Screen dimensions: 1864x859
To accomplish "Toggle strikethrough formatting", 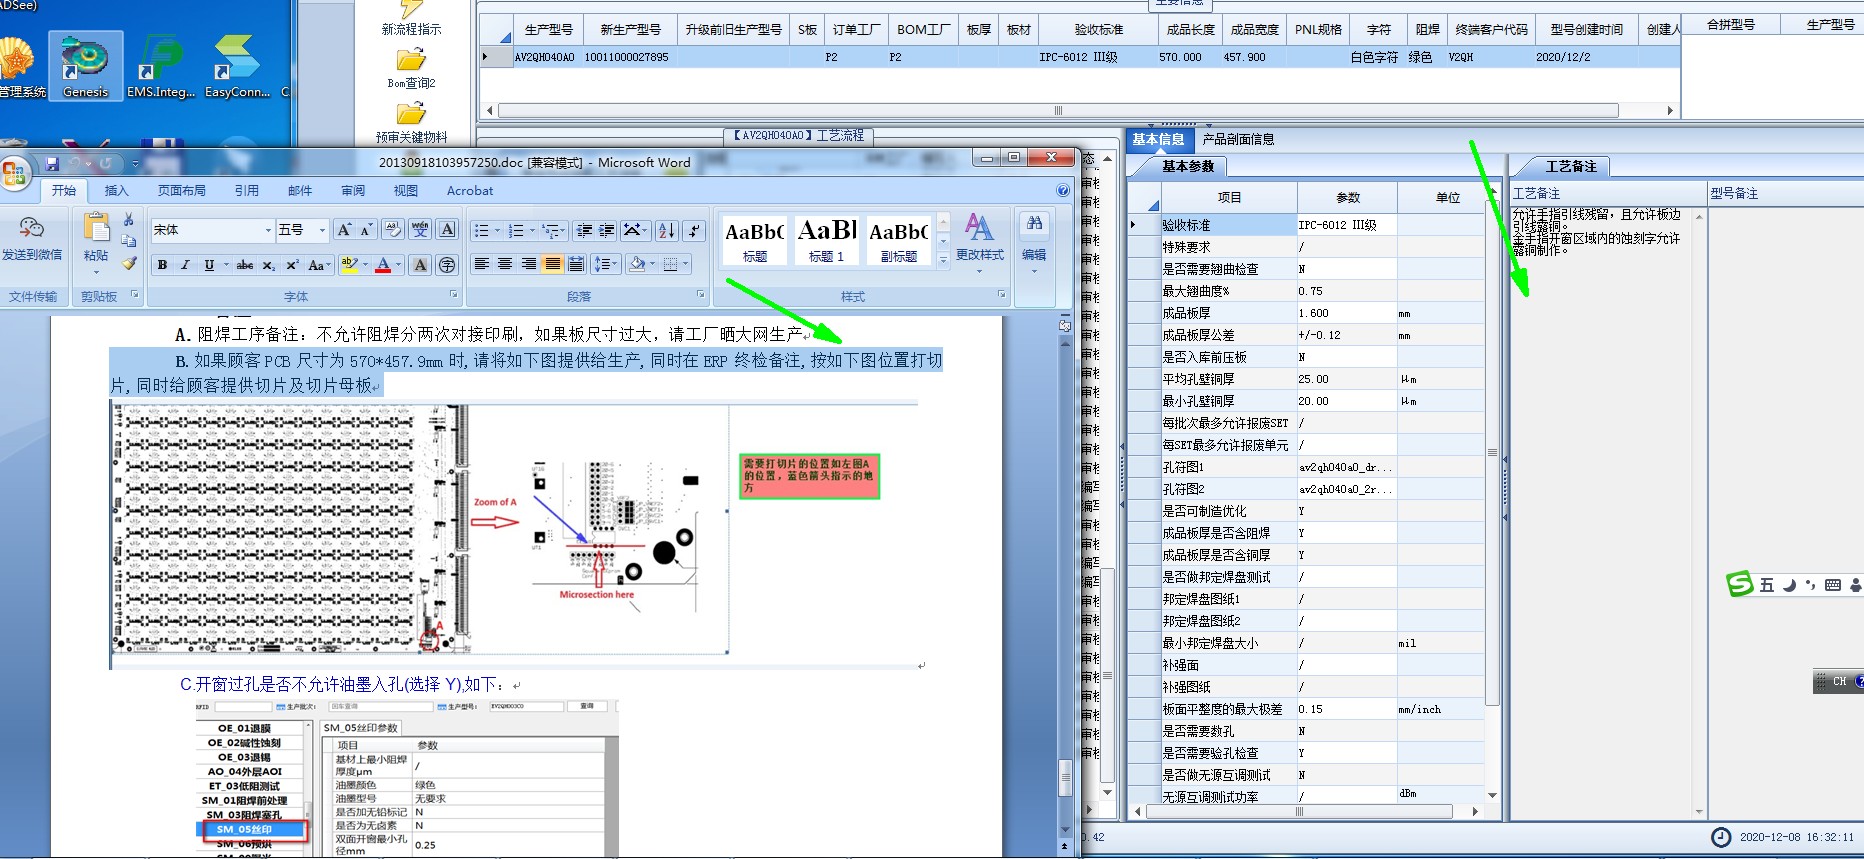I will (x=245, y=264).
